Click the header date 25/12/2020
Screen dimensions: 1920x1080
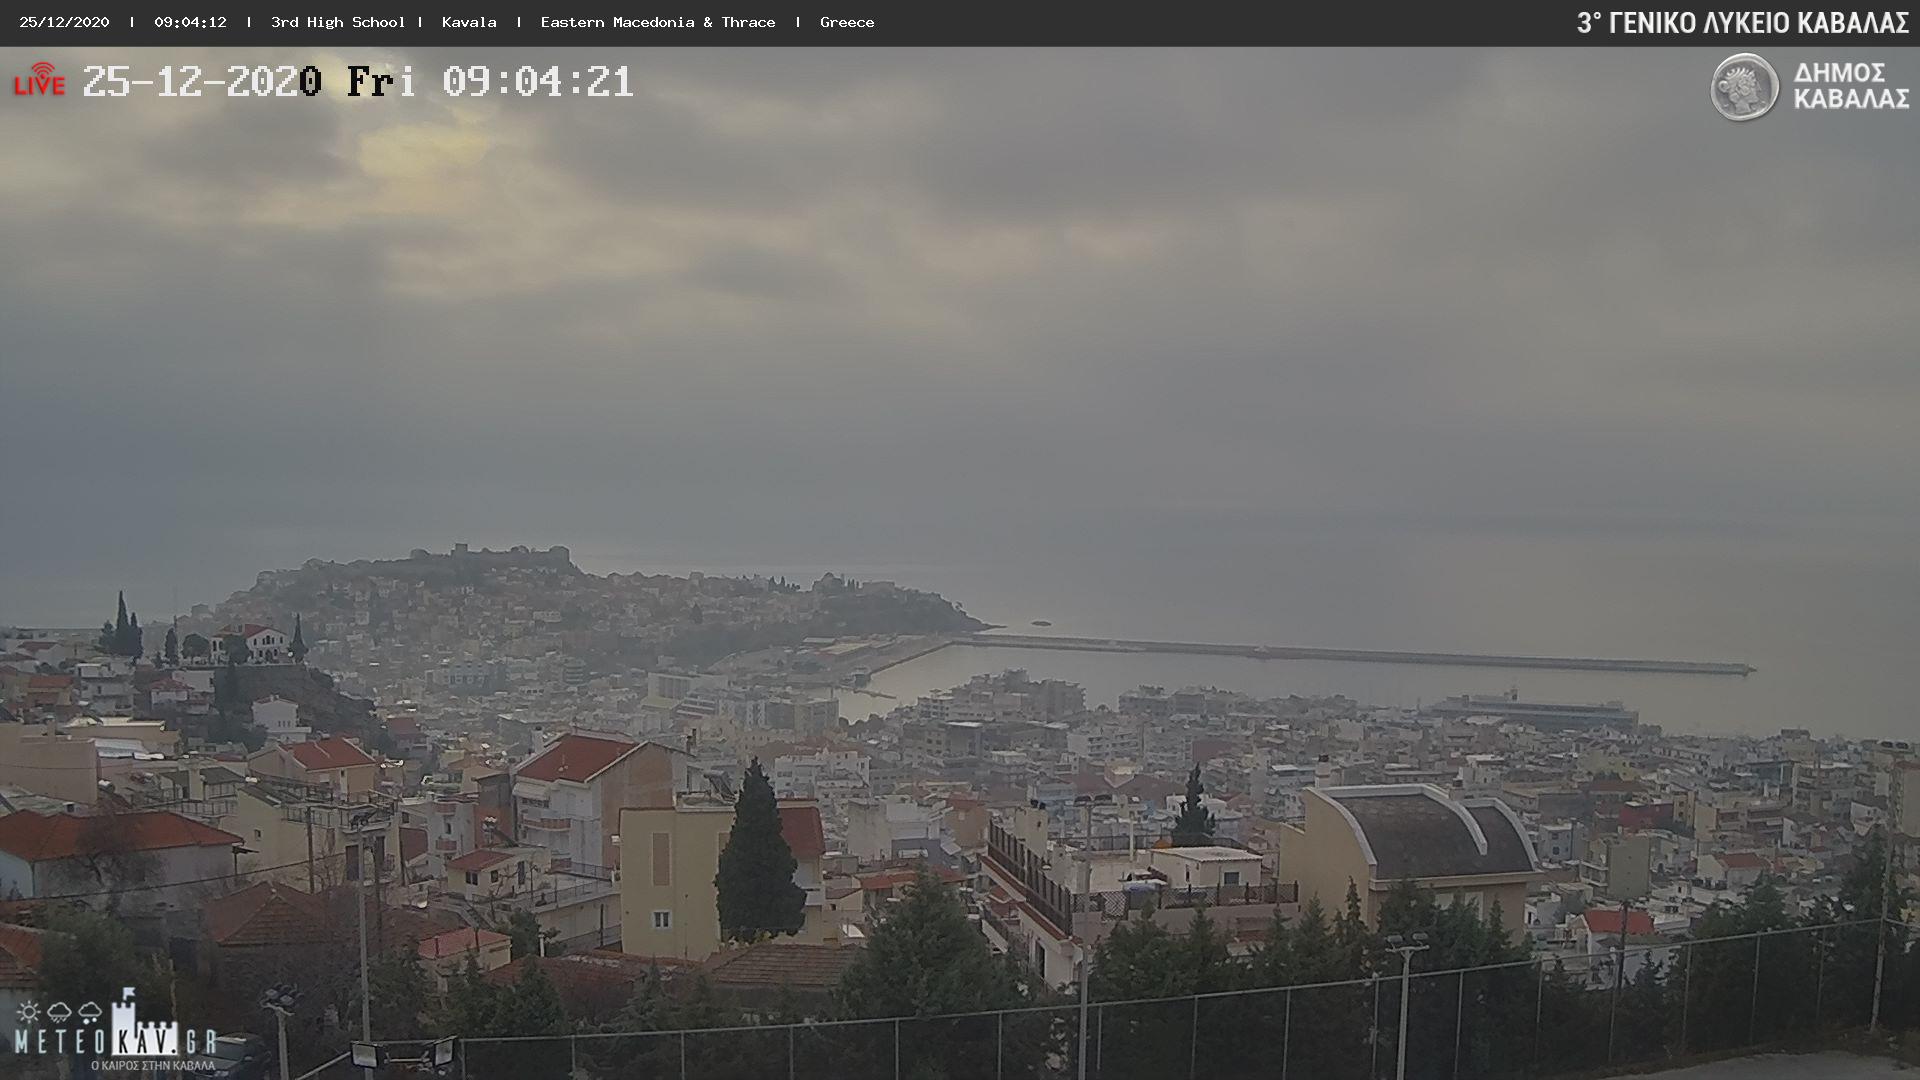pyautogui.click(x=65, y=22)
